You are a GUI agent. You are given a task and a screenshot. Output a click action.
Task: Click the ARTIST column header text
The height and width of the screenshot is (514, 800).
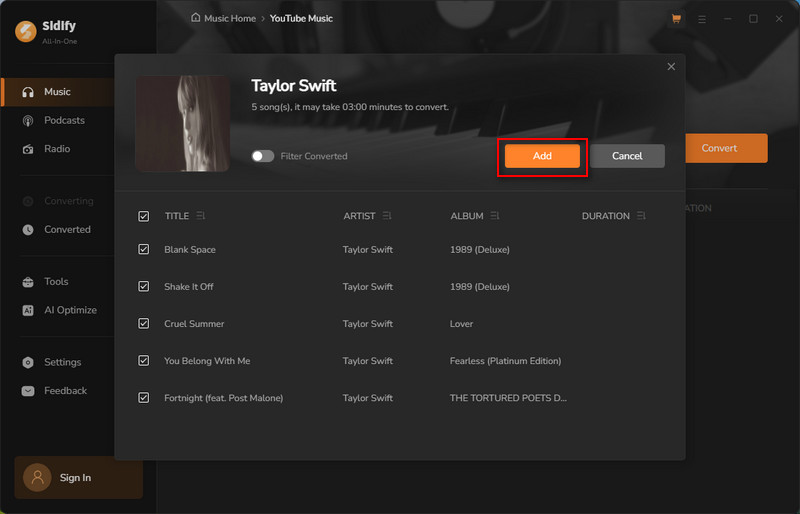(x=359, y=216)
